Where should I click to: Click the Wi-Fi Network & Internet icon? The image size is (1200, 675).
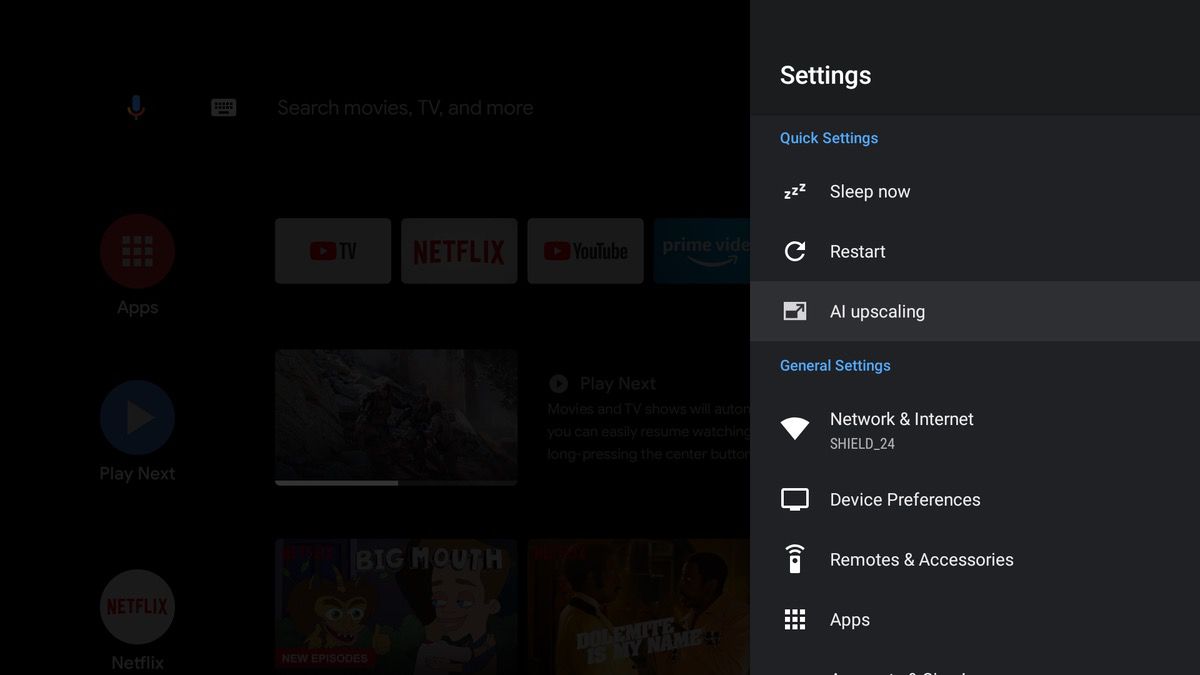[x=795, y=429]
